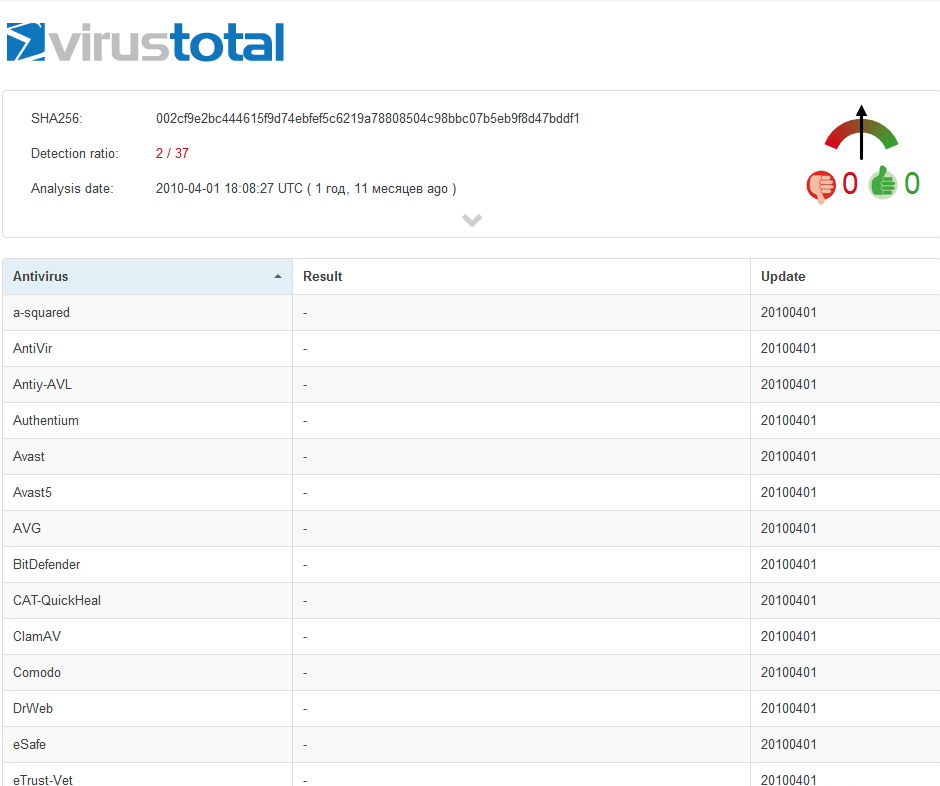
Task: Click the Comodo row name
Action: 37,672
